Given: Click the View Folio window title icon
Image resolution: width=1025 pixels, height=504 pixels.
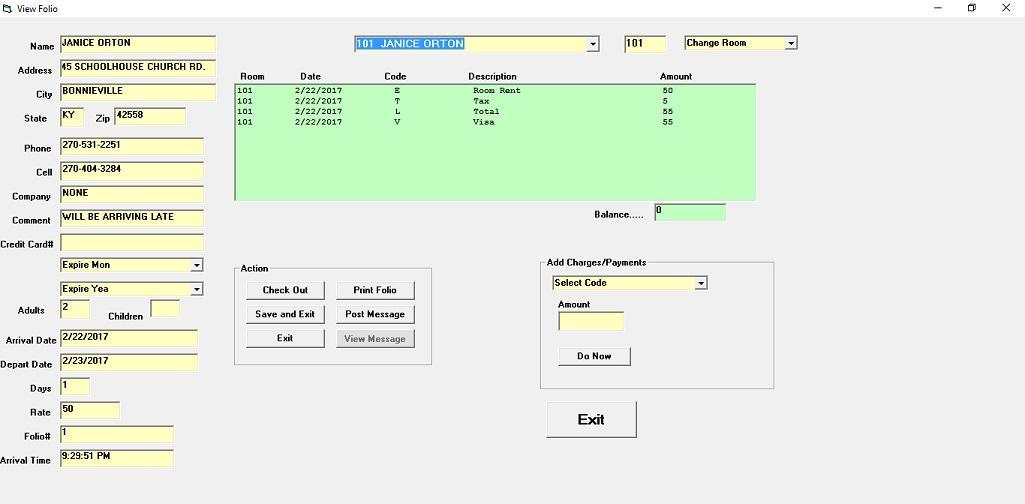Looking at the screenshot, I should pyautogui.click(x=7, y=8).
